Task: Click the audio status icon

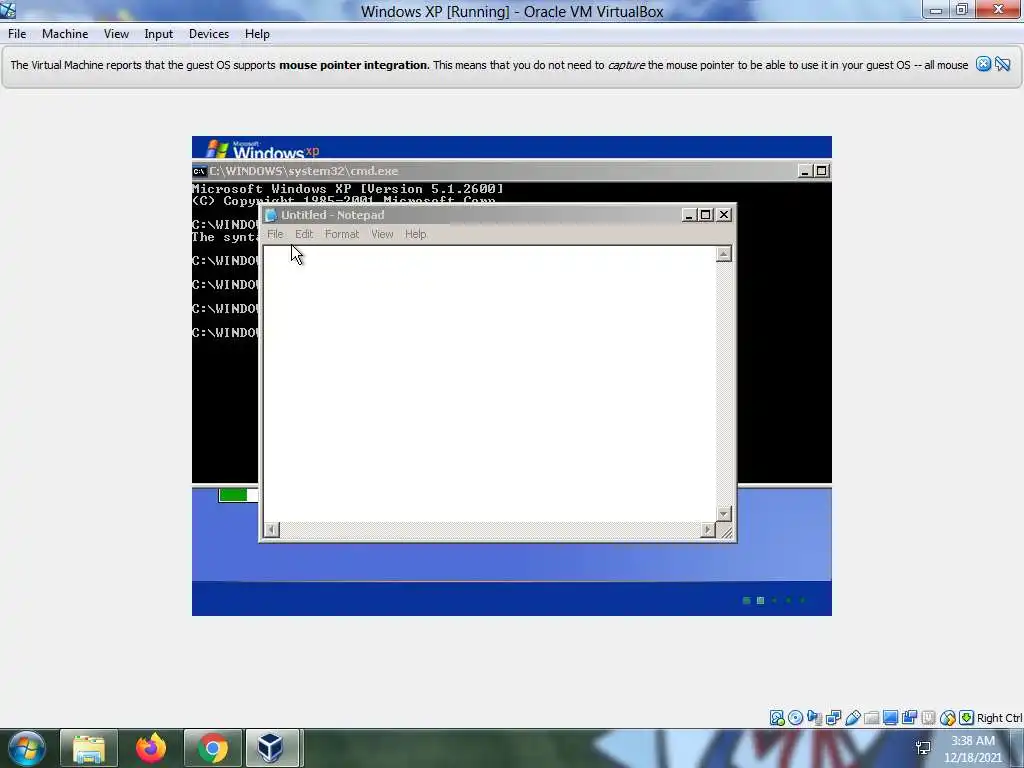Action: (814, 718)
